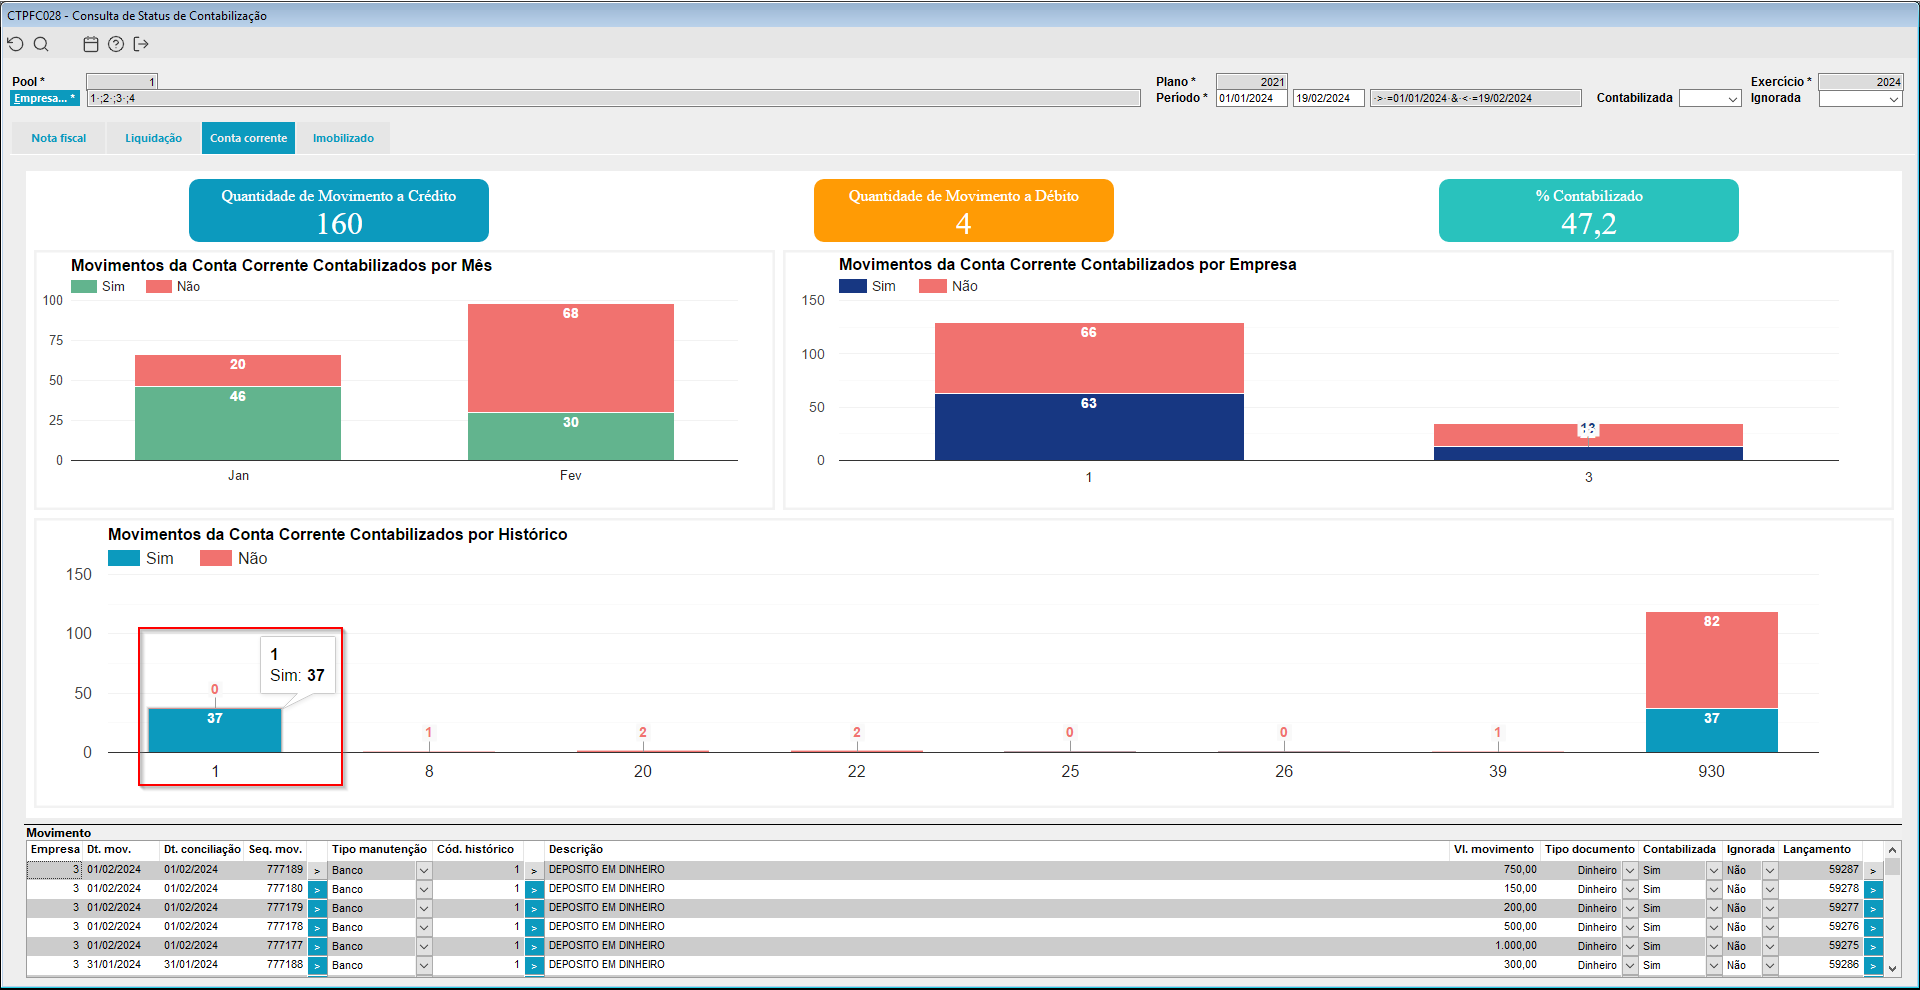Toggle red Não legend in Histórico chart
Viewport: 1920px width, 990px height.
[234, 558]
